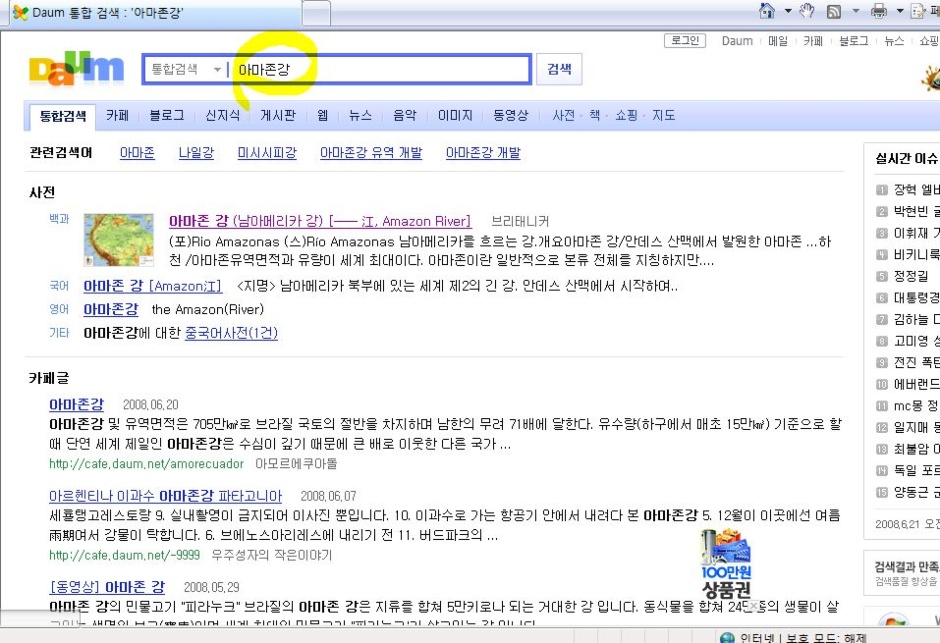The width and height of the screenshot is (940, 643).
Task: Open cafe post 아마존강 dated 2008.06.20
Action: pyautogui.click(x=76, y=404)
